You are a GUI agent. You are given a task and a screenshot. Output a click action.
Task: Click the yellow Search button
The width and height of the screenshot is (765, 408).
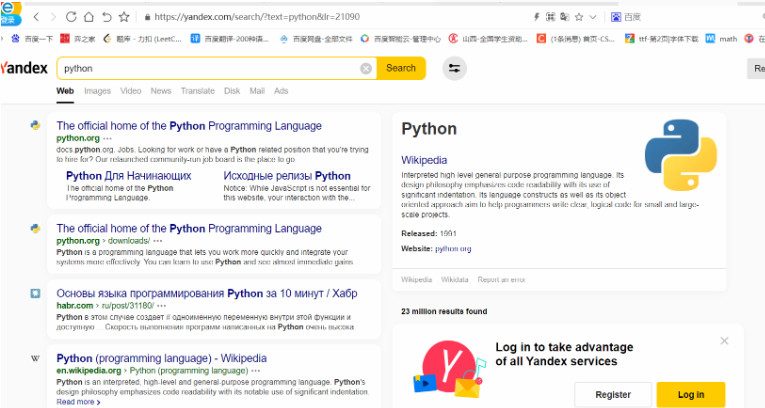(401, 68)
